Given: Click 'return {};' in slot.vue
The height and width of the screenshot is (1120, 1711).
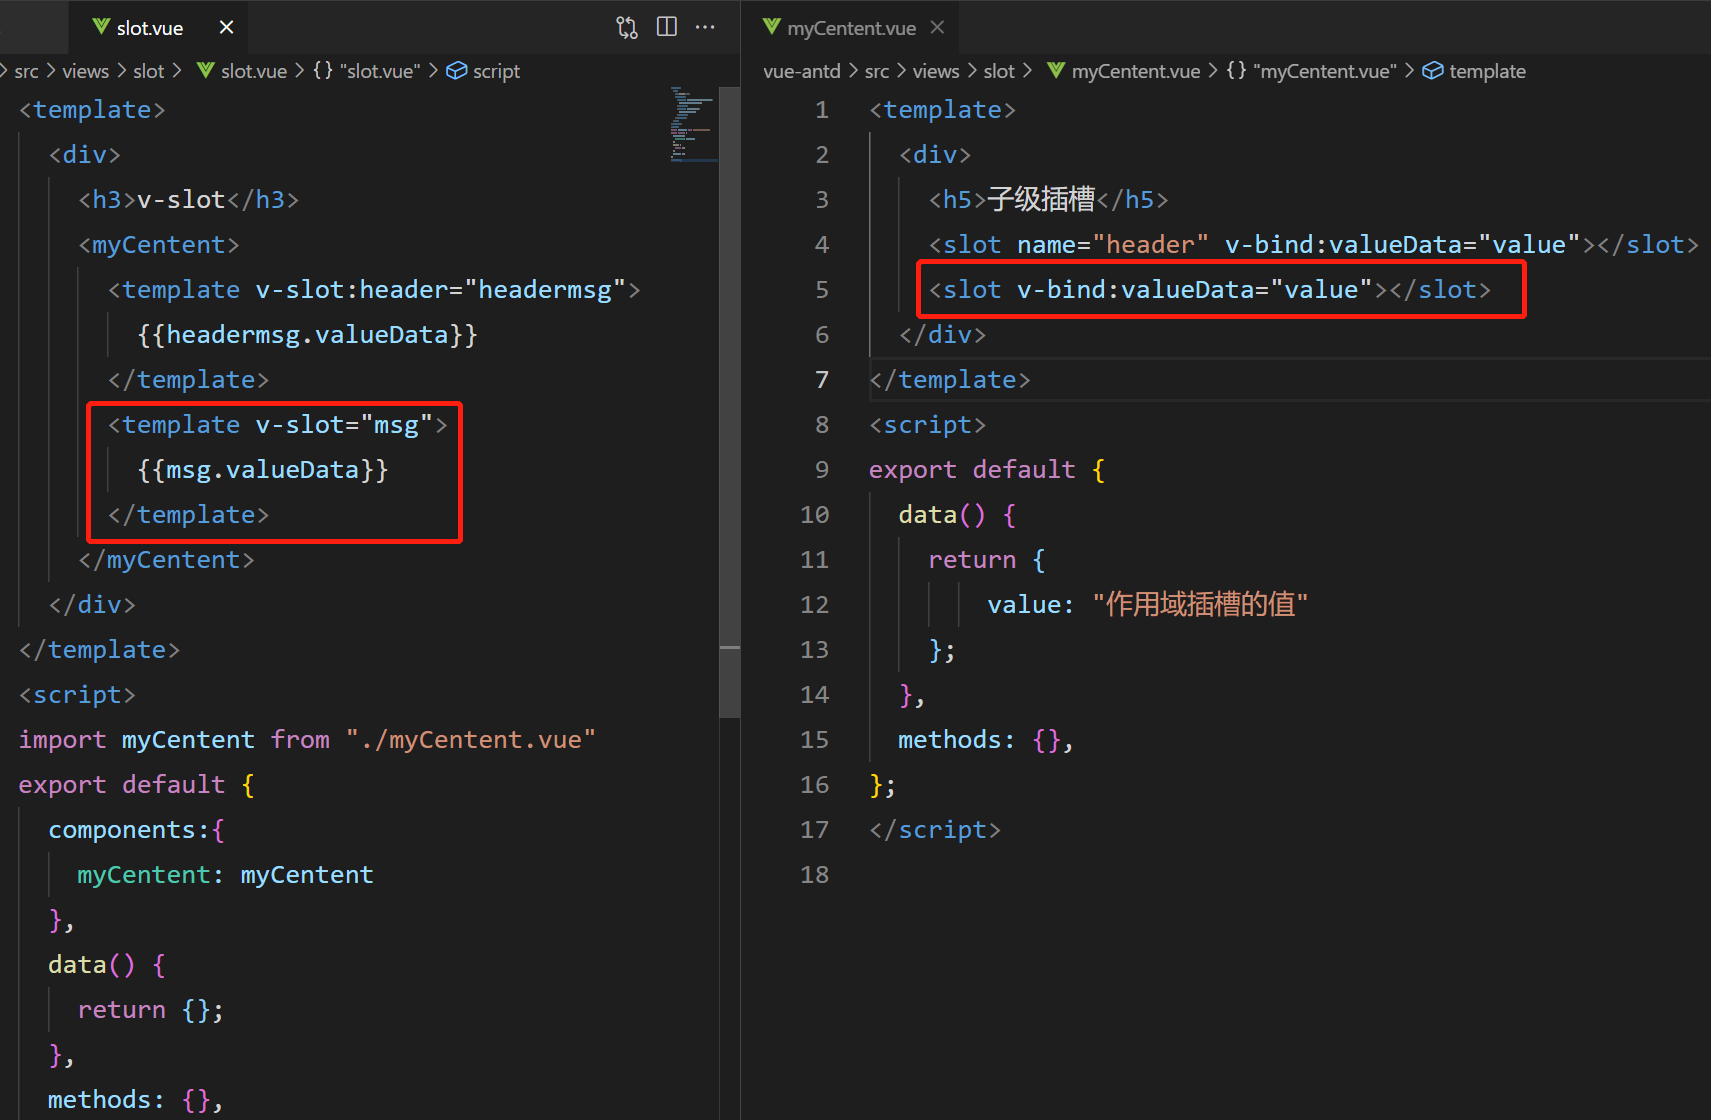Looking at the screenshot, I should pyautogui.click(x=151, y=1010).
